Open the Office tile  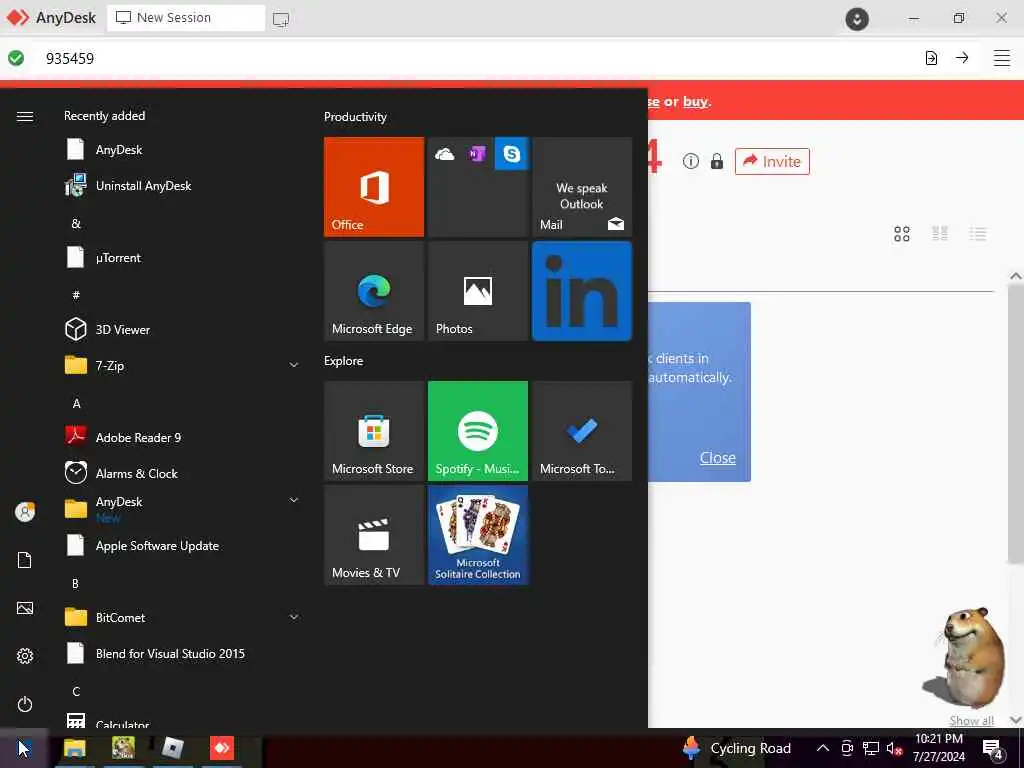point(374,187)
